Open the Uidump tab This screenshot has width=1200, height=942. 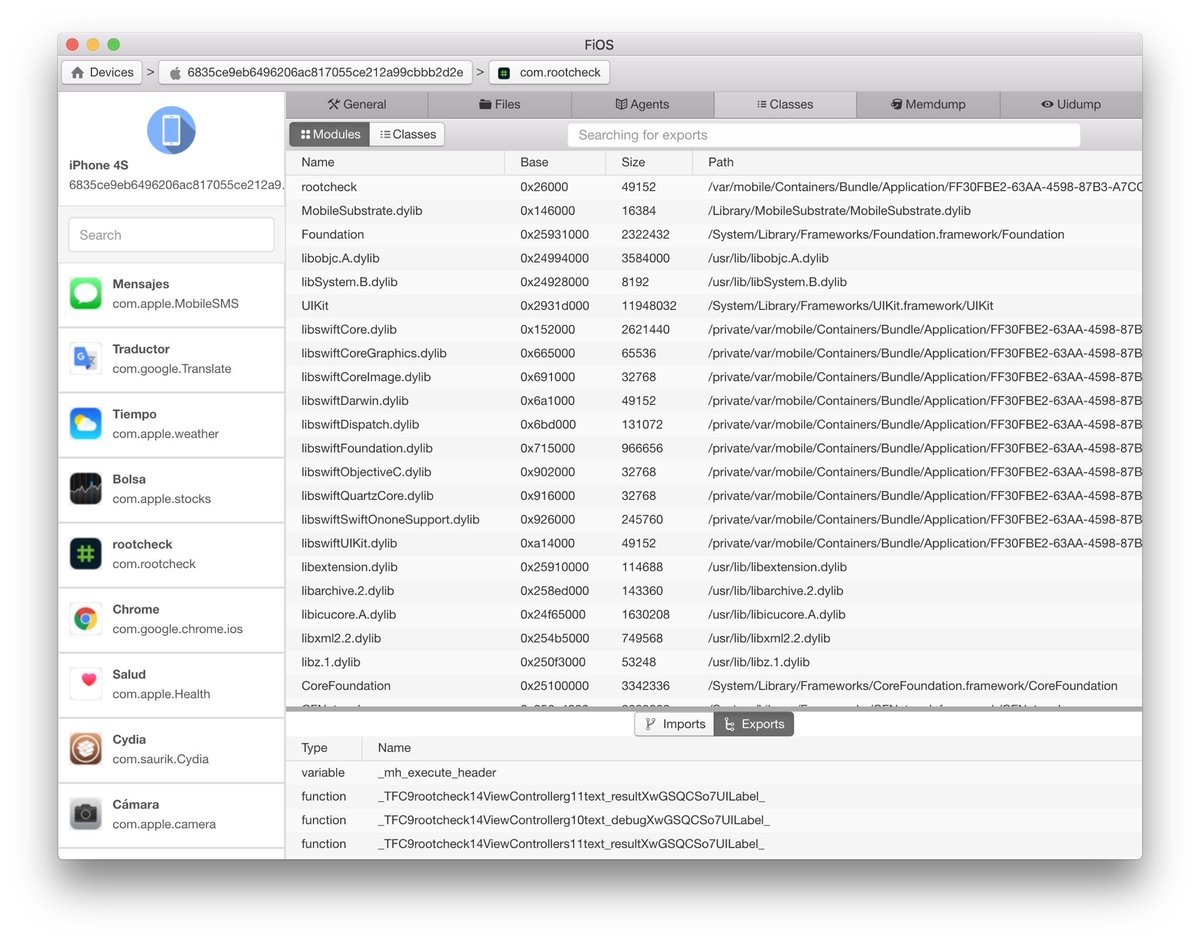[1071, 104]
